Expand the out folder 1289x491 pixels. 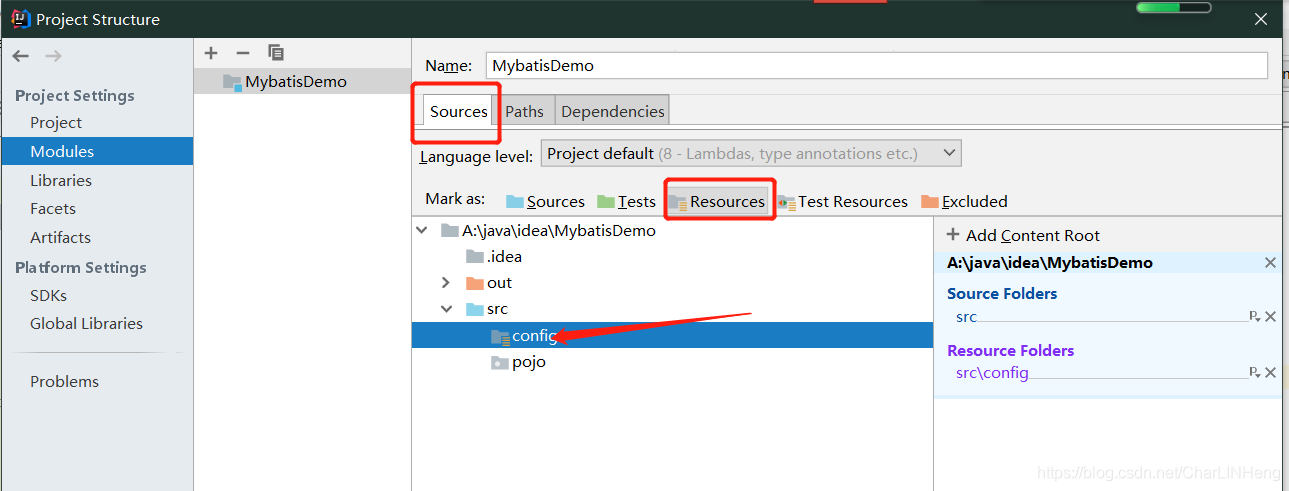click(x=446, y=283)
